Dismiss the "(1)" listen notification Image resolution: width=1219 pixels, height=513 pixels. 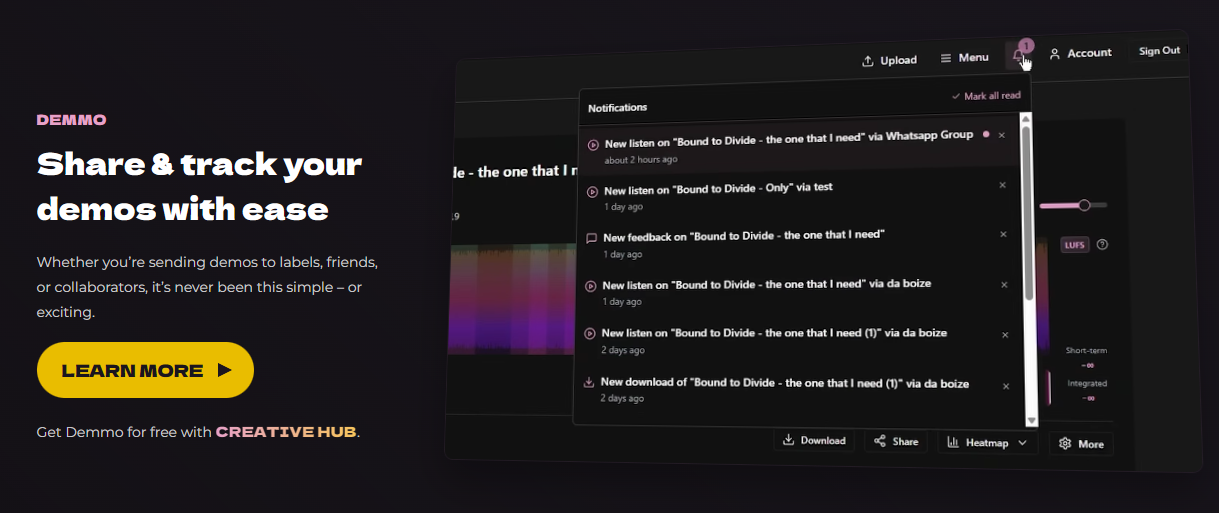point(1005,335)
